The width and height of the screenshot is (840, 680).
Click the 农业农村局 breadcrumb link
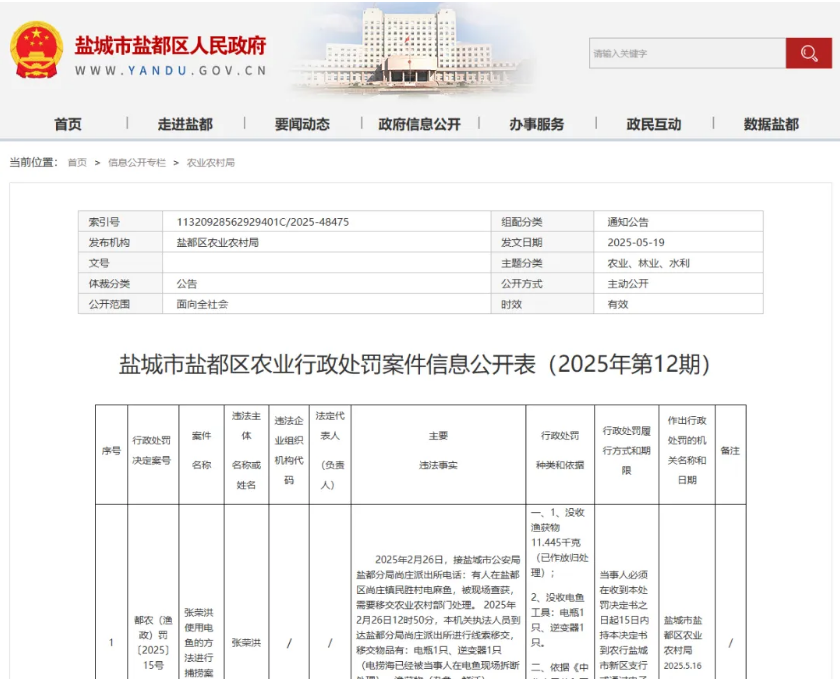[x=211, y=162]
